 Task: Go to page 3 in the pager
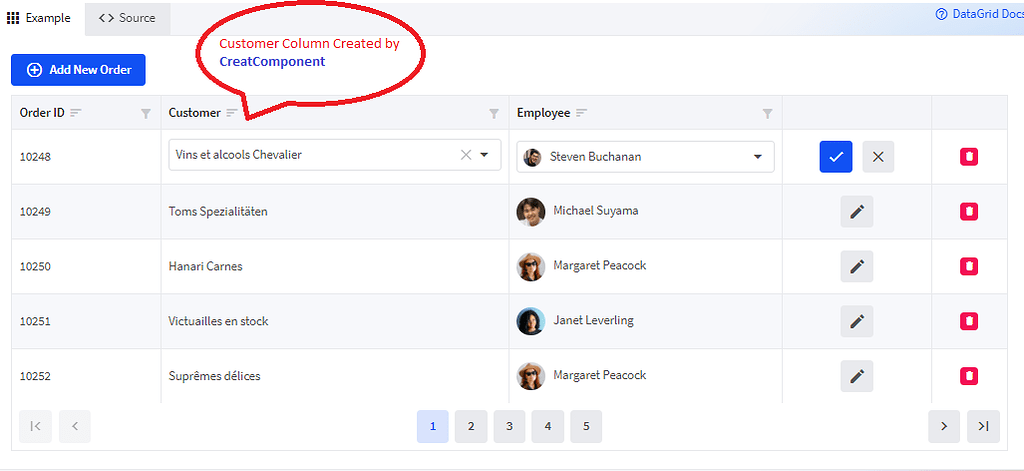(x=509, y=427)
